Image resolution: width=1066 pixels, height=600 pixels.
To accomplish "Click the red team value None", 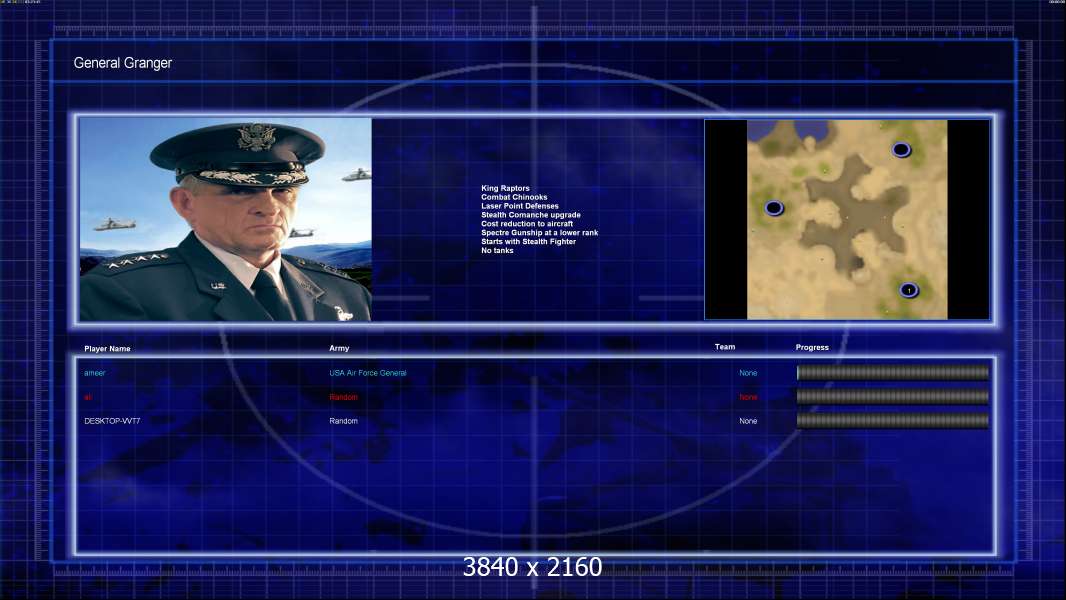I will click(748, 397).
